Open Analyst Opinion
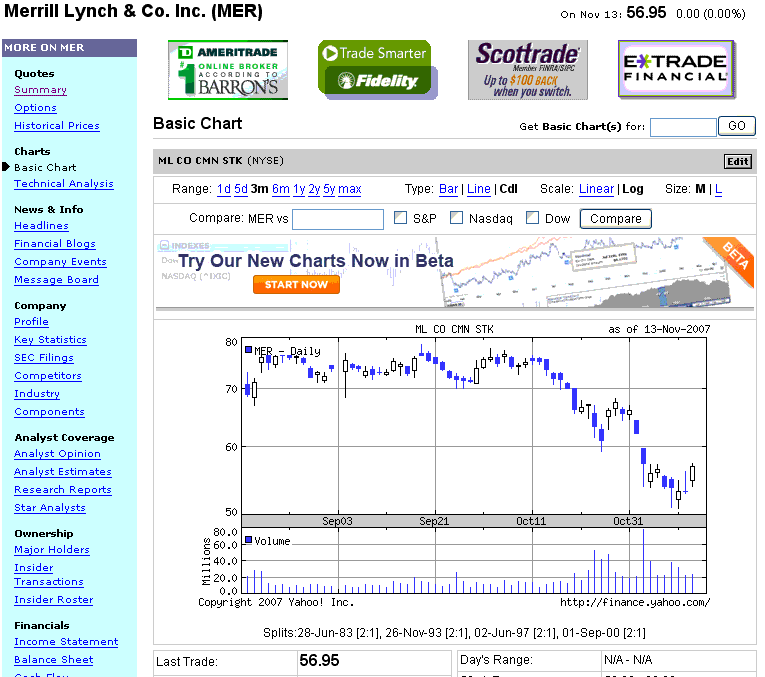Viewport: 765px width, 677px height. (58, 454)
